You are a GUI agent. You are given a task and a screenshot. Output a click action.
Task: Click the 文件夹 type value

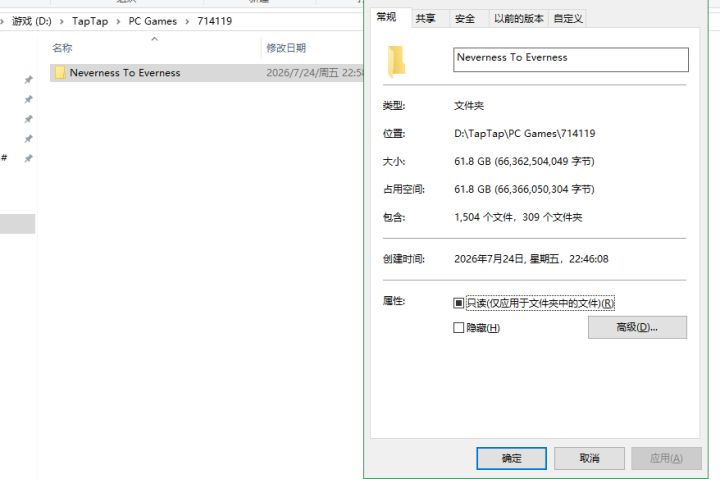[469, 106]
